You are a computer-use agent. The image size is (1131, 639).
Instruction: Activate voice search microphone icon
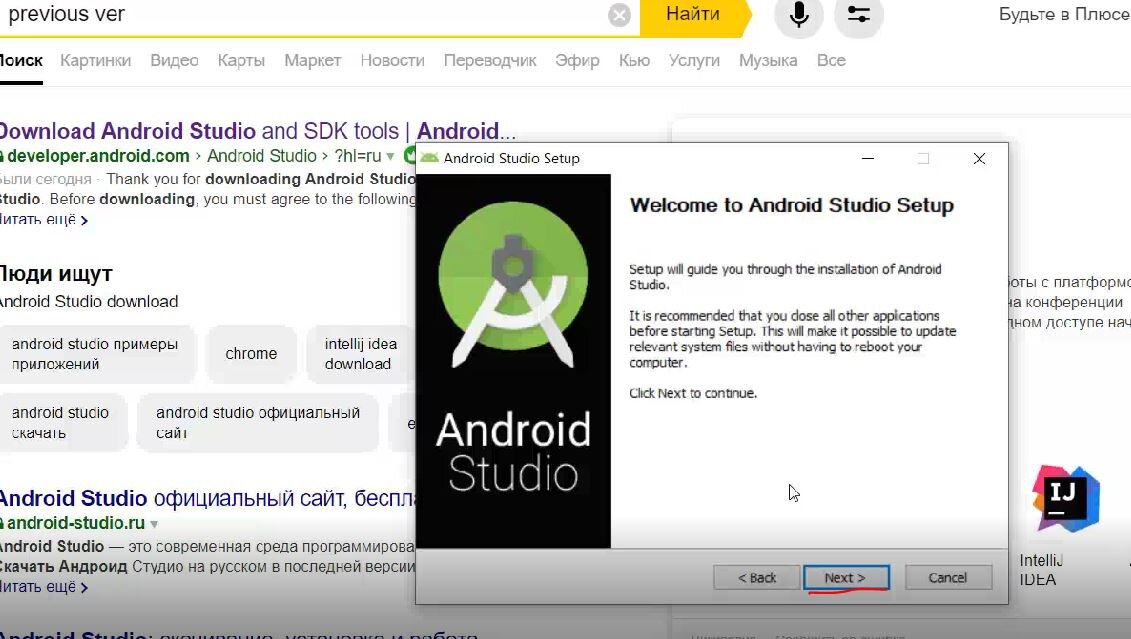point(798,14)
